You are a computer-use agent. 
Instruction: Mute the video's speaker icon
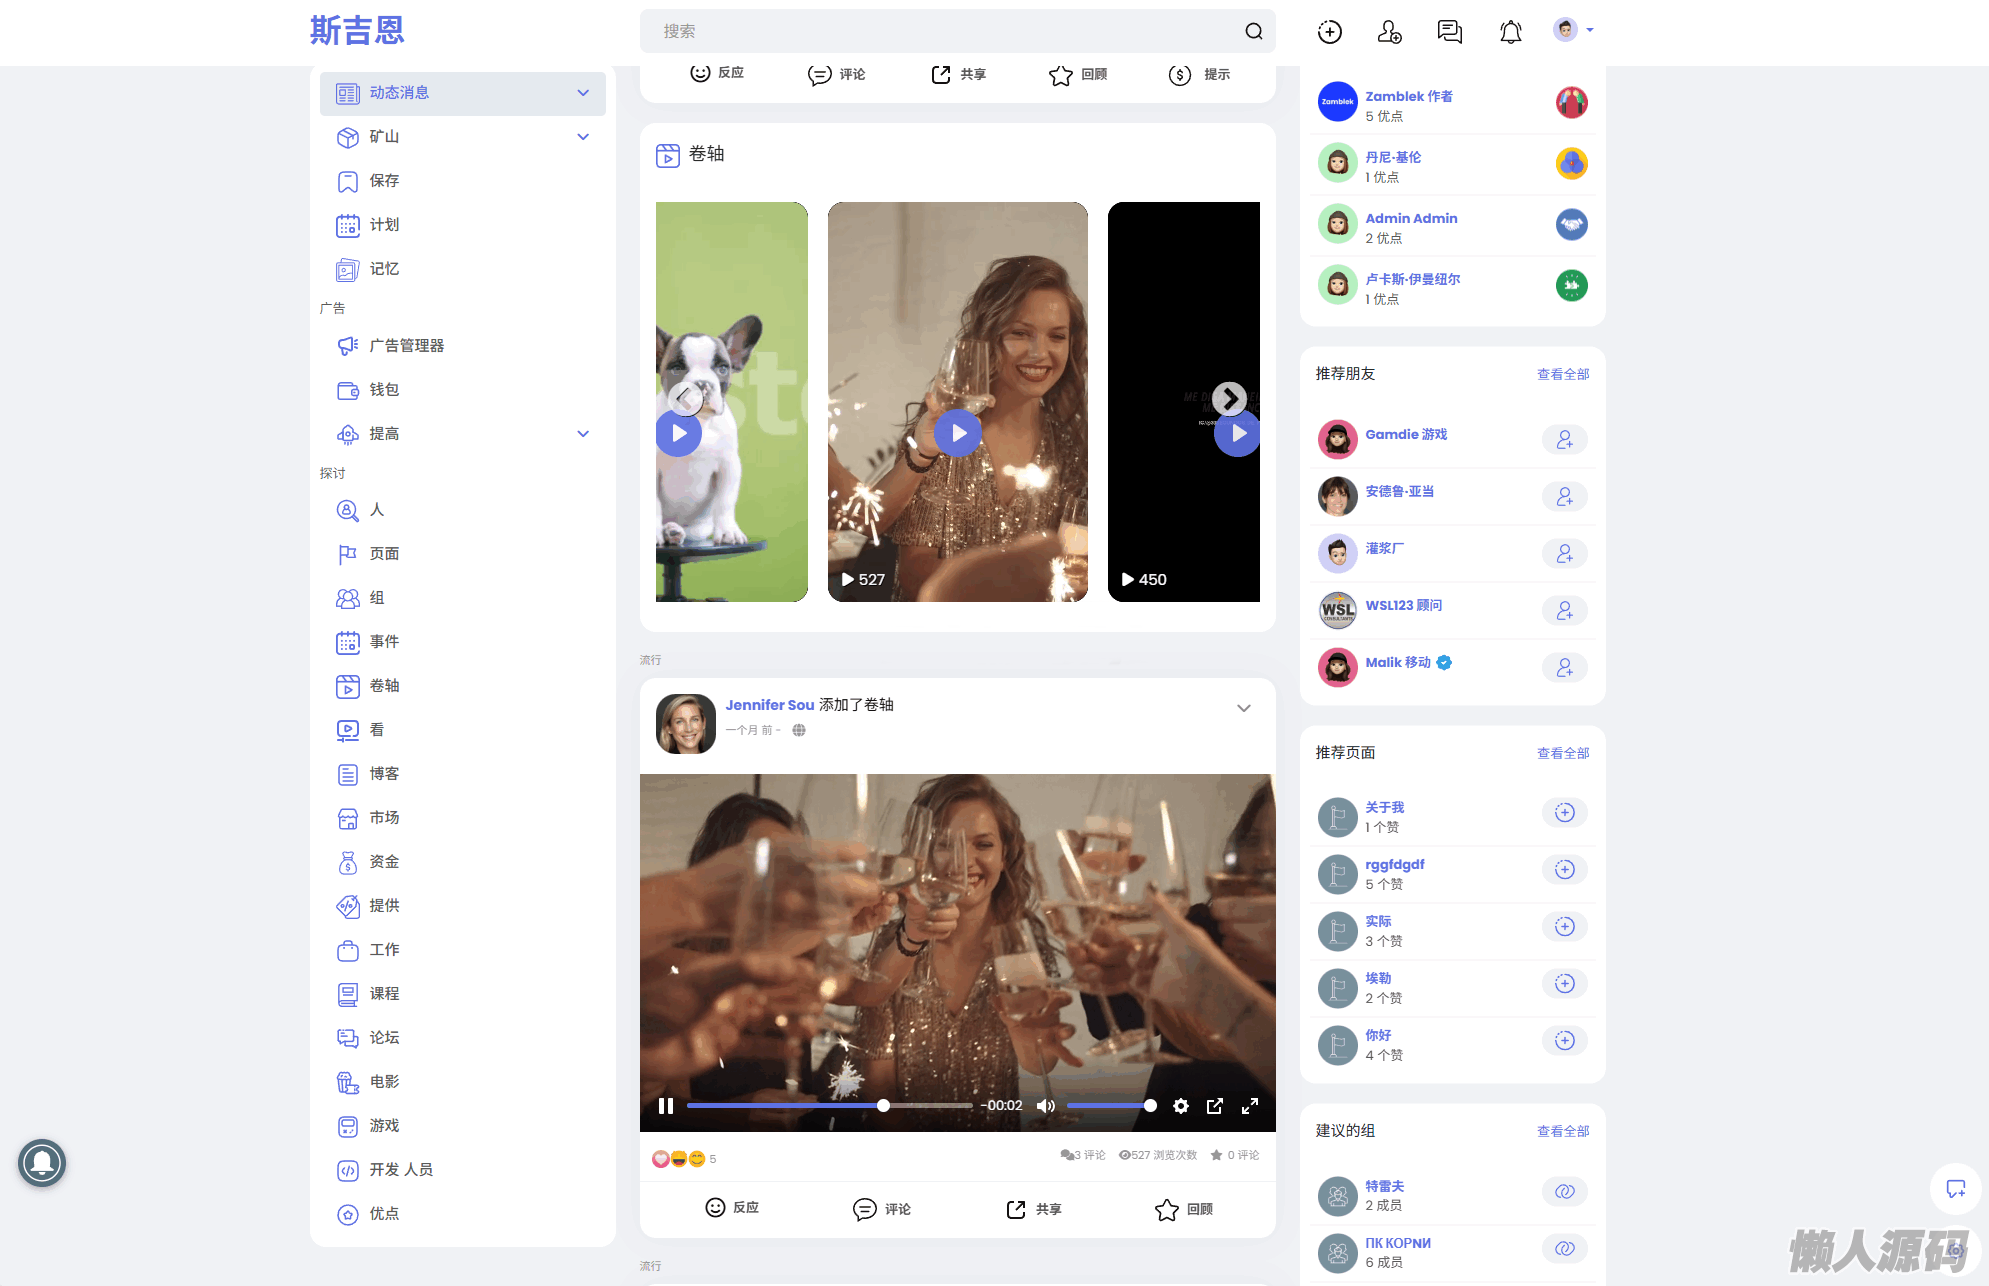(x=1045, y=1106)
